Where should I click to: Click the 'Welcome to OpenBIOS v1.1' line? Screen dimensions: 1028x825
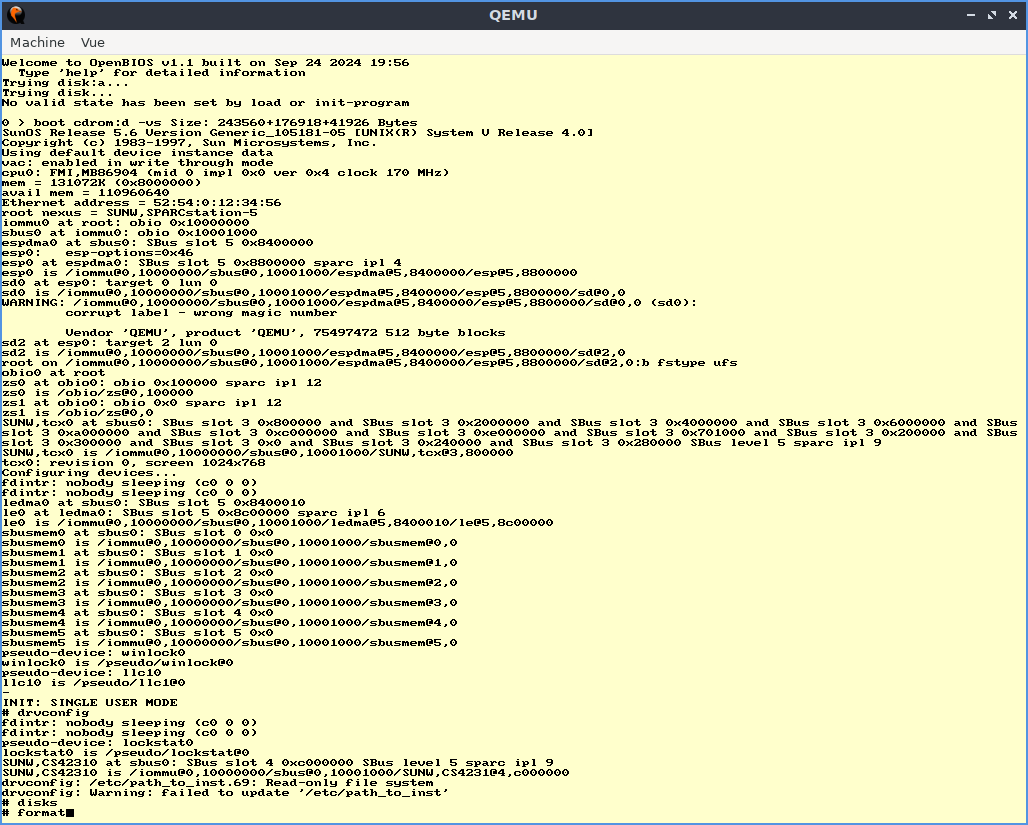[x=205, y=62]
